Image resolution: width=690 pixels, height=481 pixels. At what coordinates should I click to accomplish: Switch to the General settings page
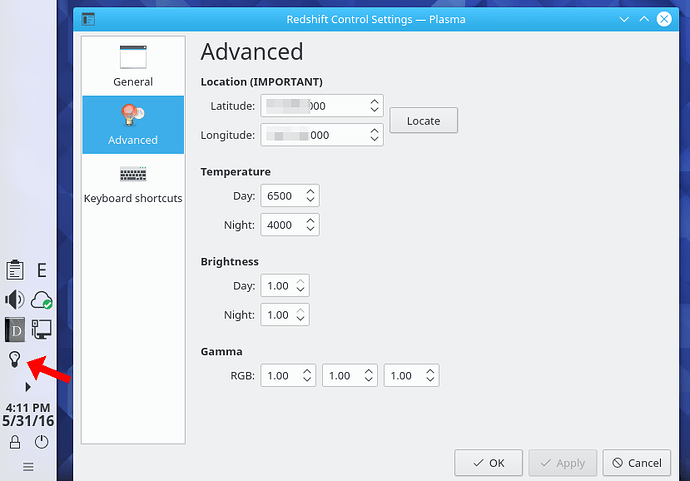[x=133, y=66]
